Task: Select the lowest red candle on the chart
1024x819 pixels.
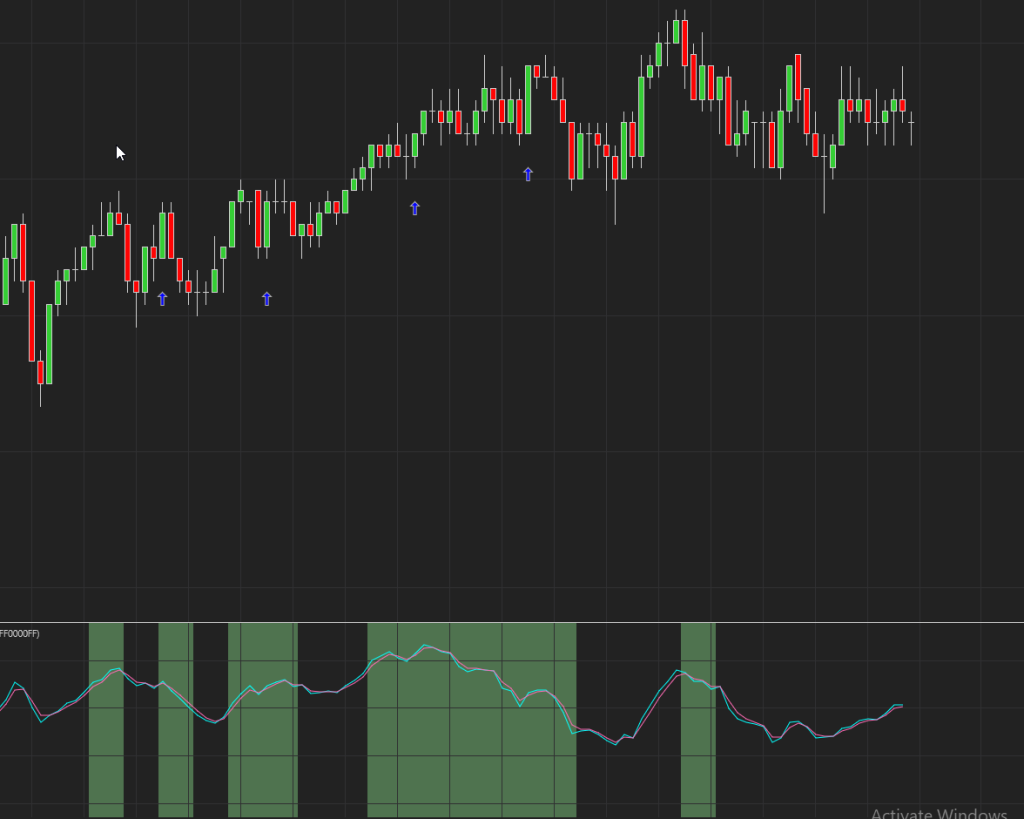Action: [41, 372]
